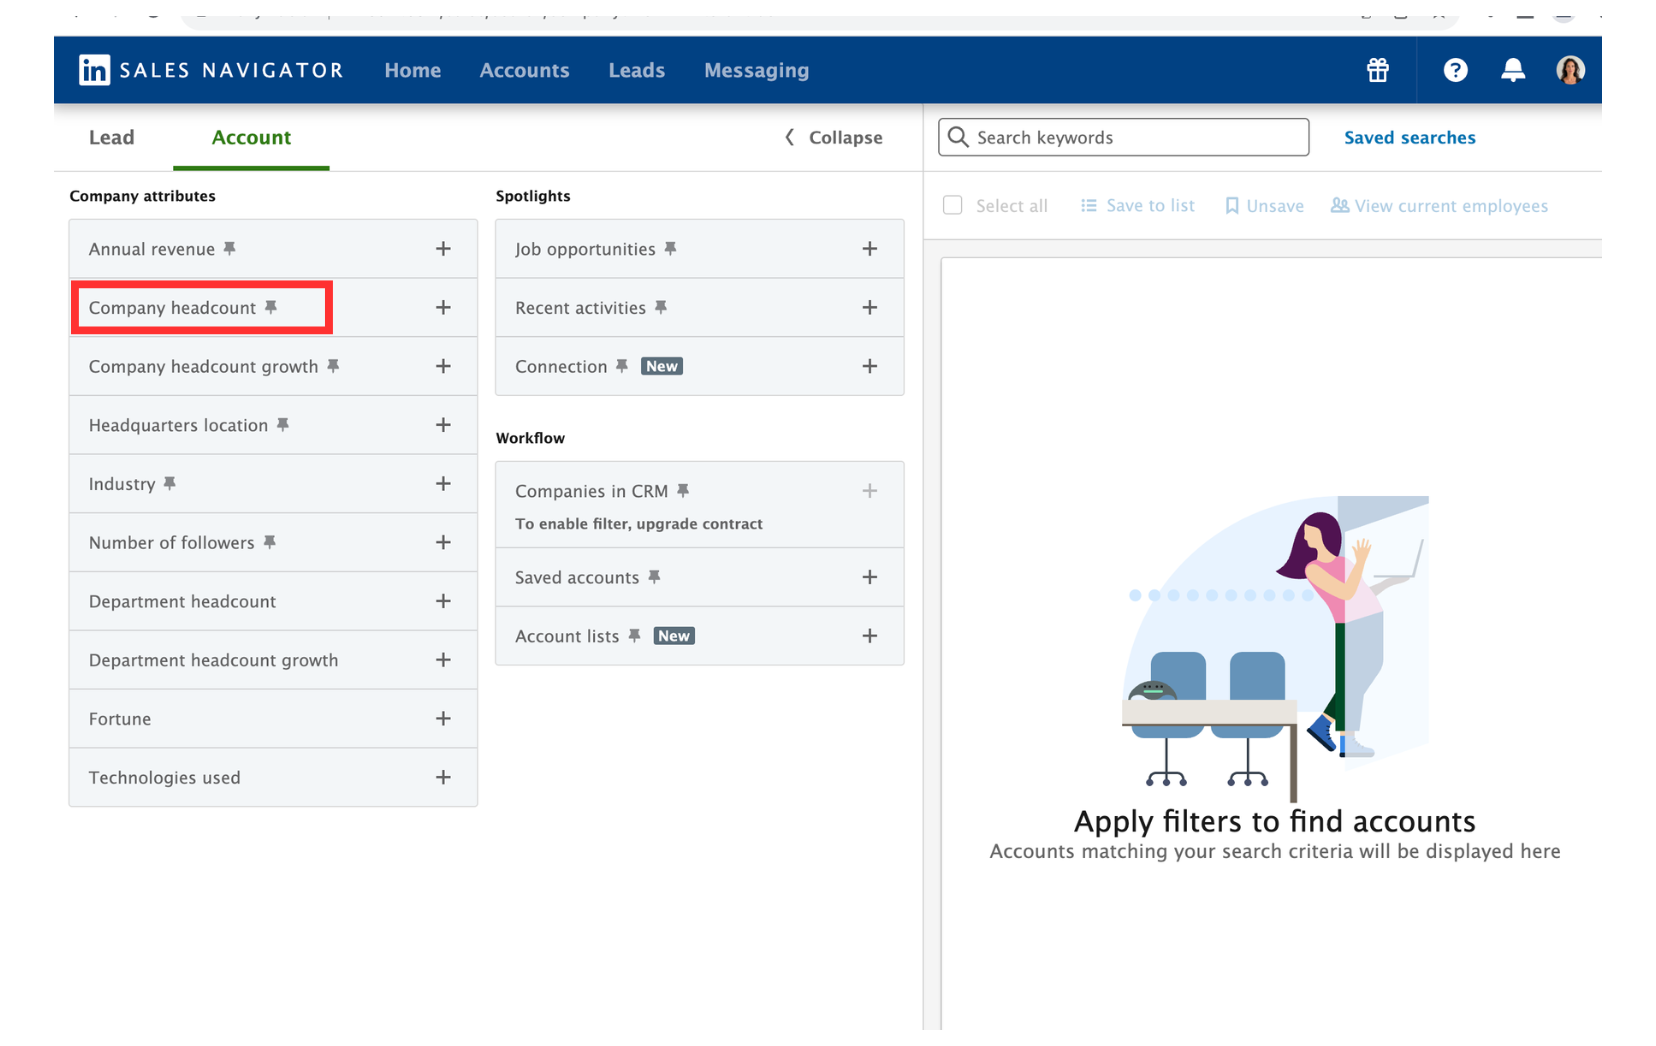Open Saved searches link

pos(1408,138)
